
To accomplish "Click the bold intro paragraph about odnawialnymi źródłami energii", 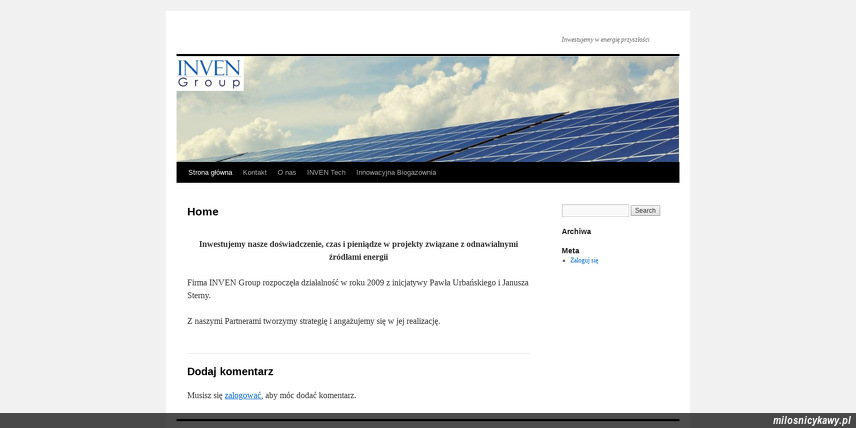I will (358, 250).
